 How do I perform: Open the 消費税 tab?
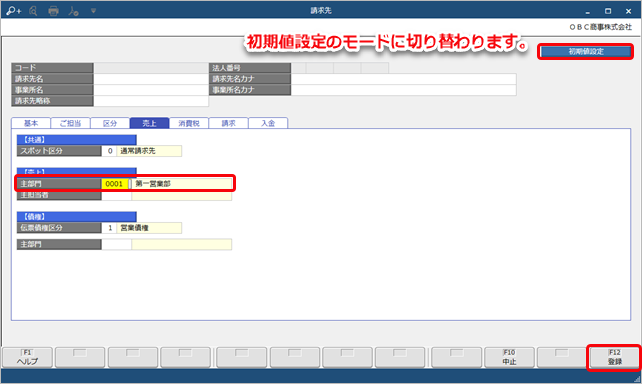(x=189, y=123)
